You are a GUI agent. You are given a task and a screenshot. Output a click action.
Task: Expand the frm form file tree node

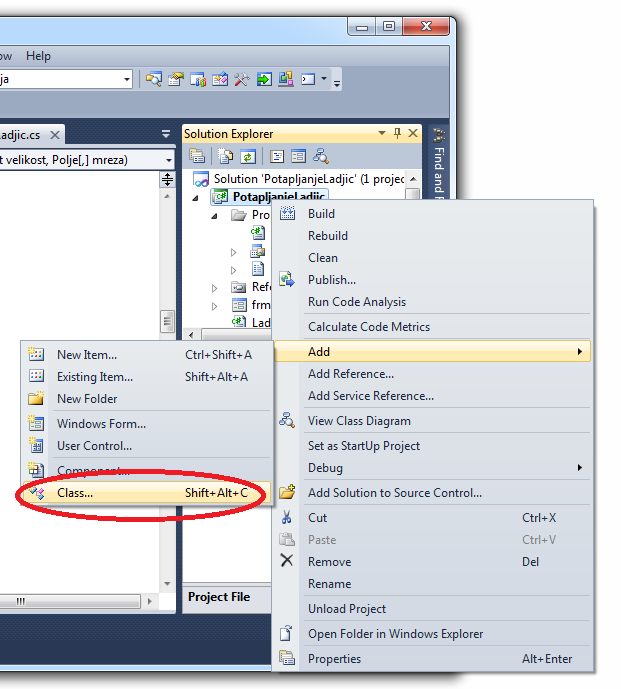[x=215, y=305]
